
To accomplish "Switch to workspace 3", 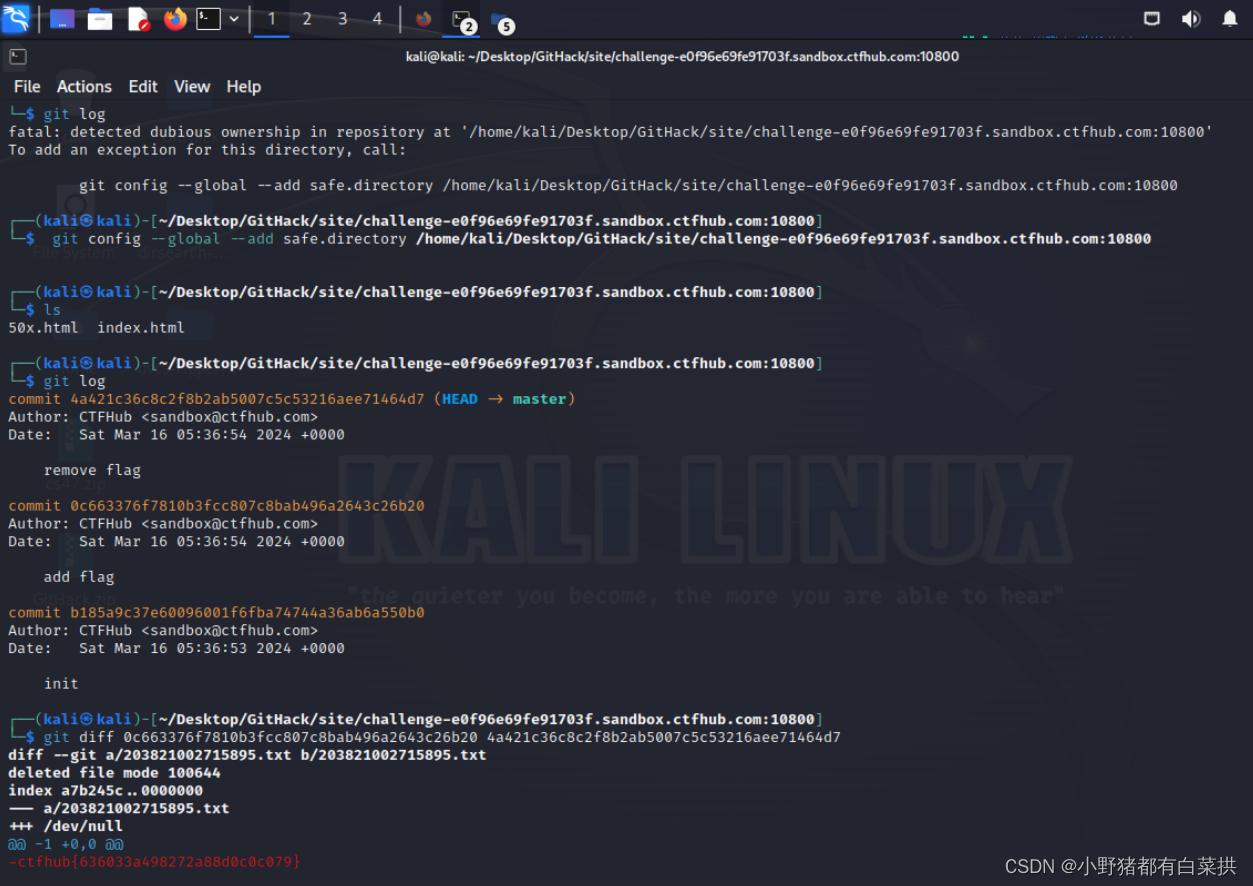I will (x=343, y=19).
